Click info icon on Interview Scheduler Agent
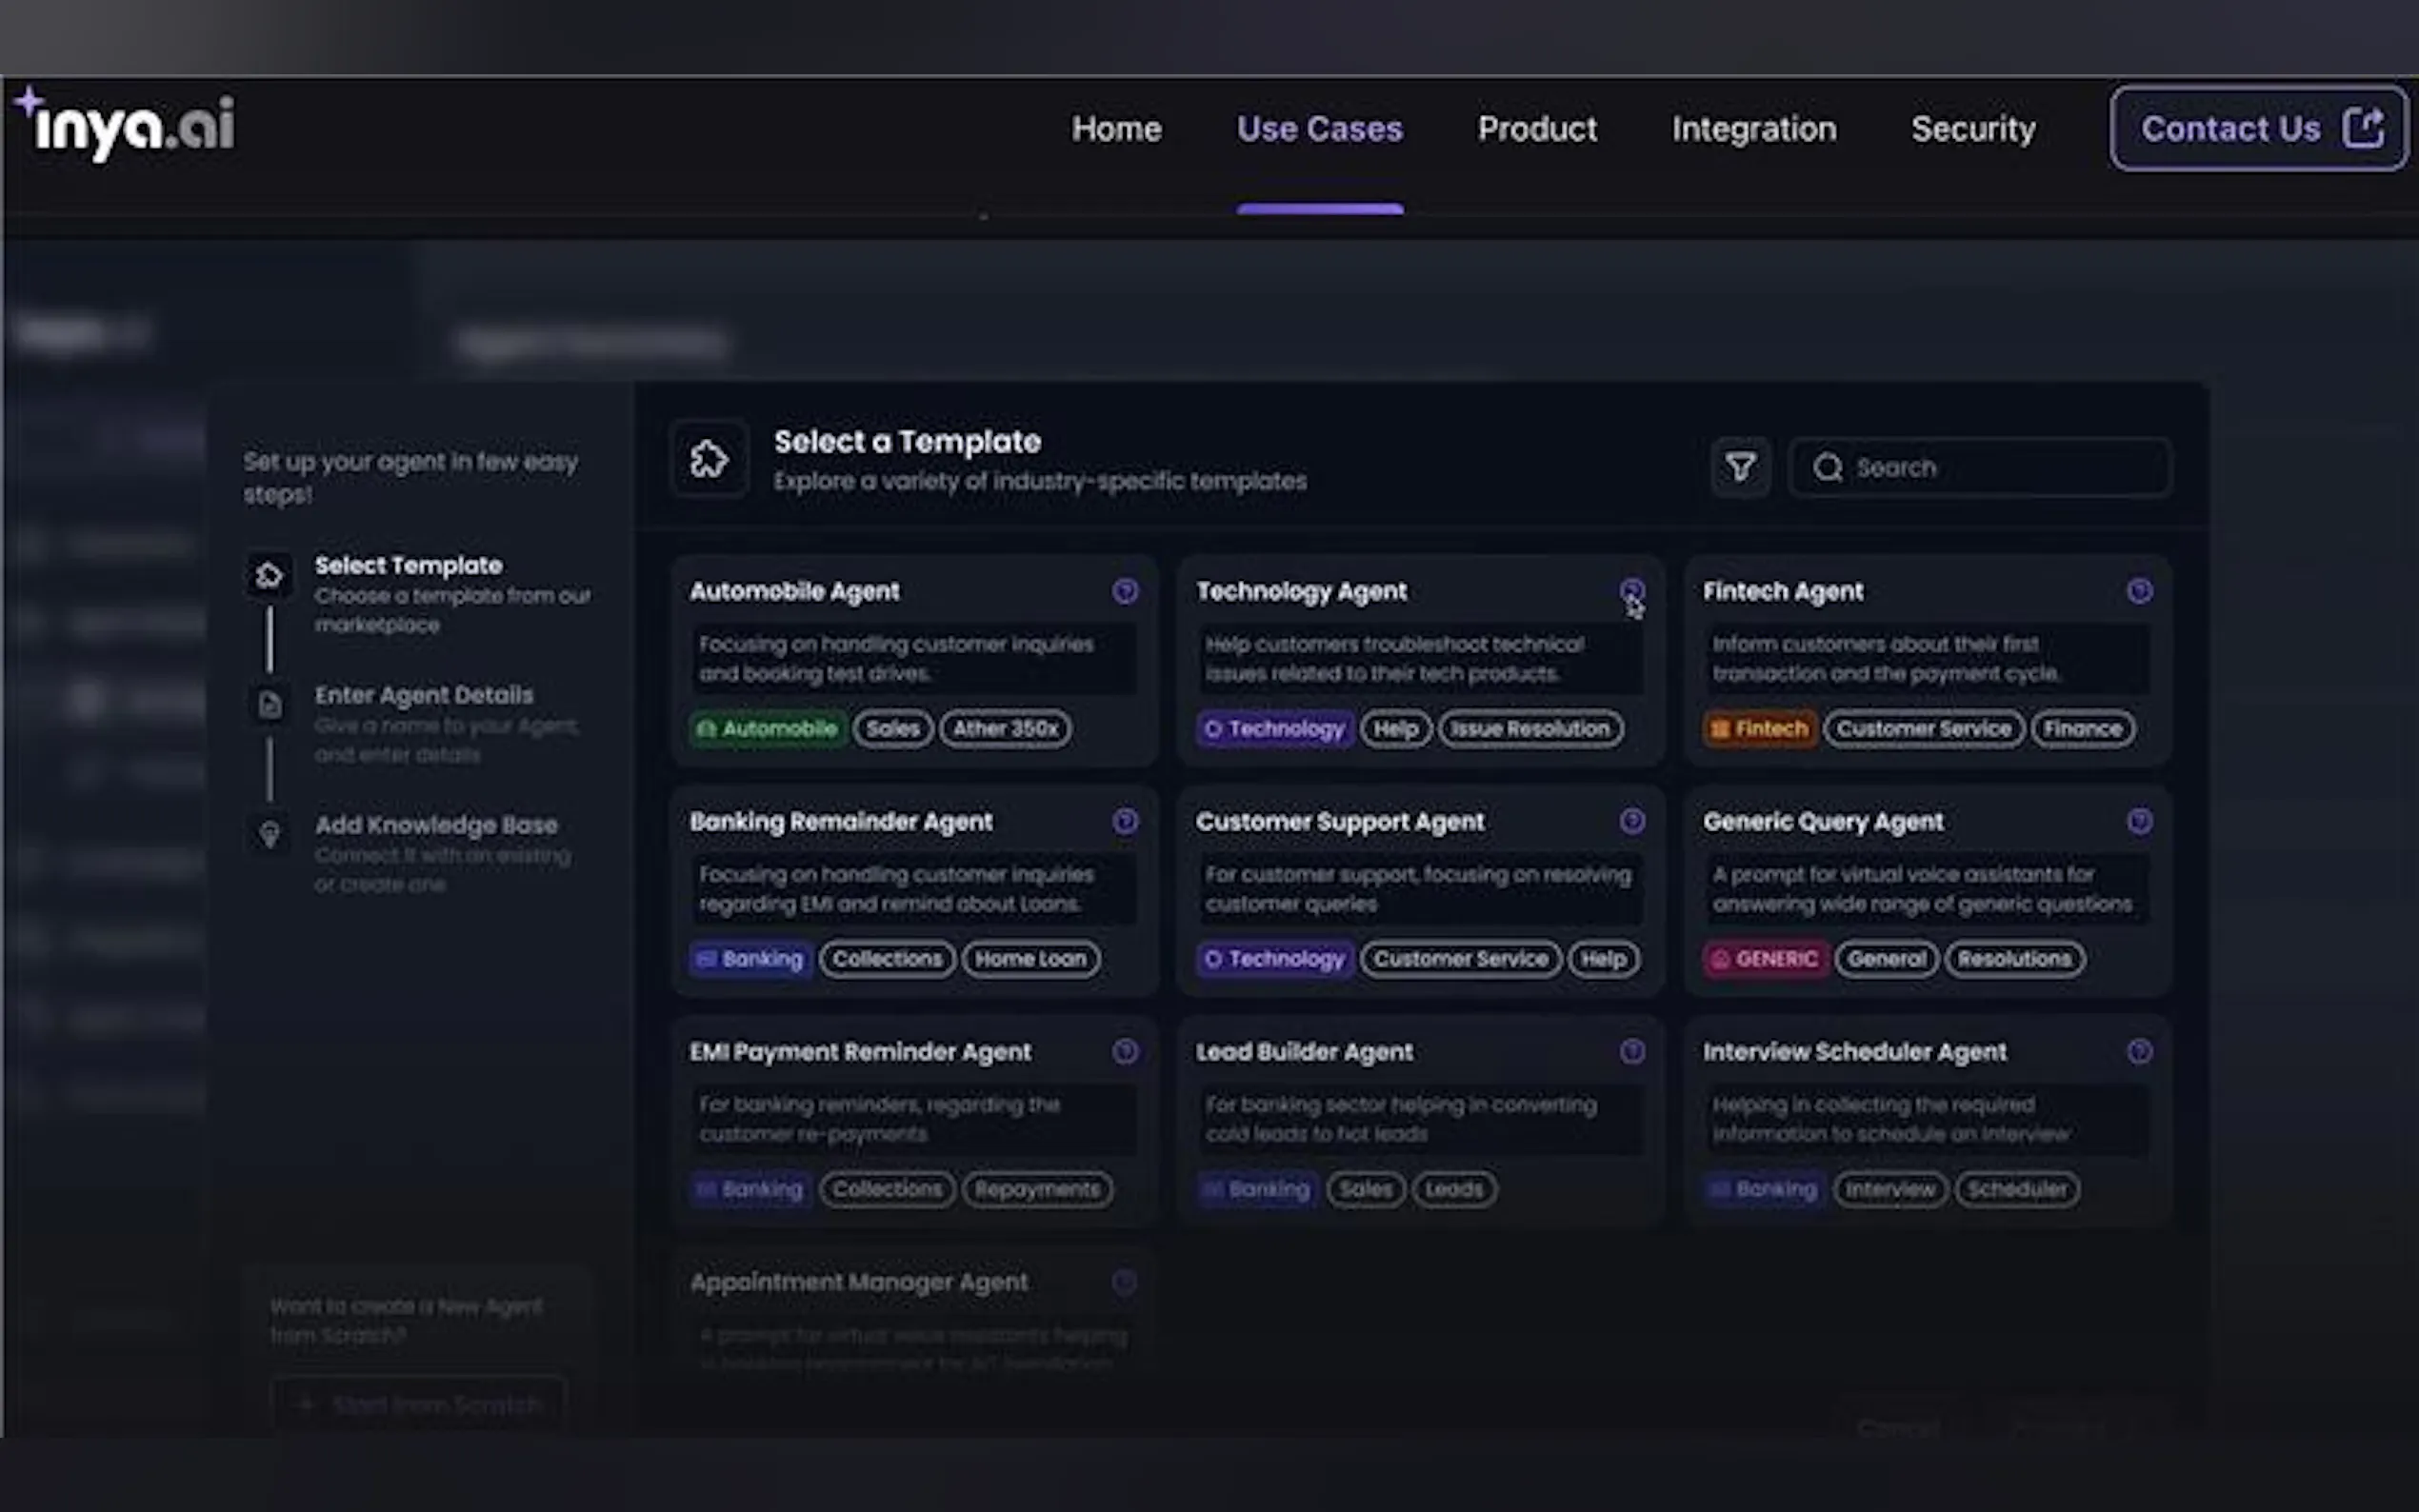The width and height of the screenshot is (2419, 1512). click(x=2139, y=1051)
